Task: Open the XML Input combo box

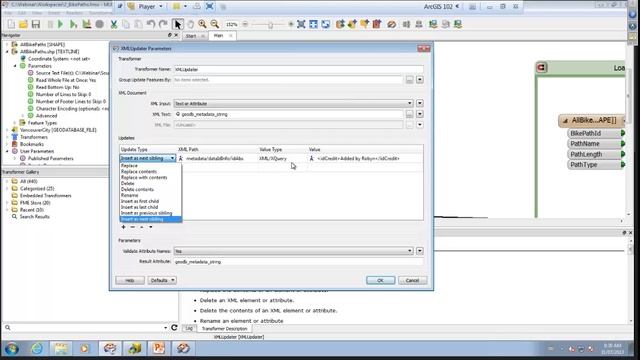Action: [293, 103]
